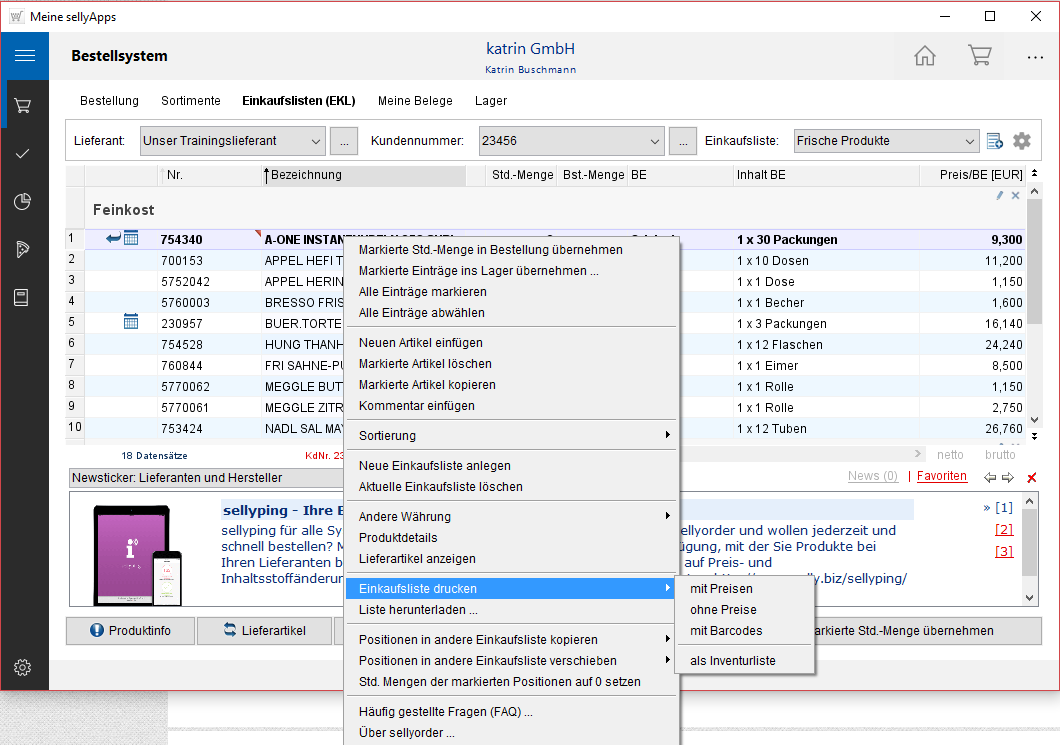Open the shopping cart in the header
The height and width of the screenshot is (745, 1060).
979,56
